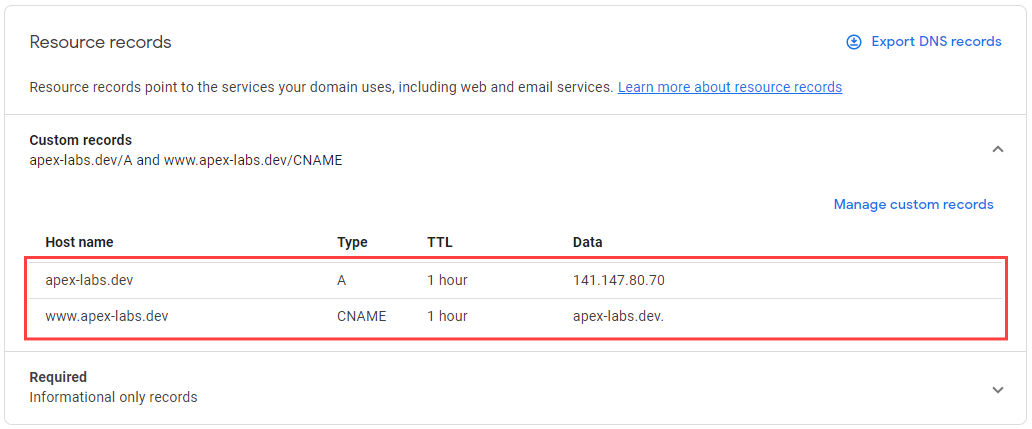Click the Resource records title
This screenshot has width=1032, height=429.
(x=101, y=42)
